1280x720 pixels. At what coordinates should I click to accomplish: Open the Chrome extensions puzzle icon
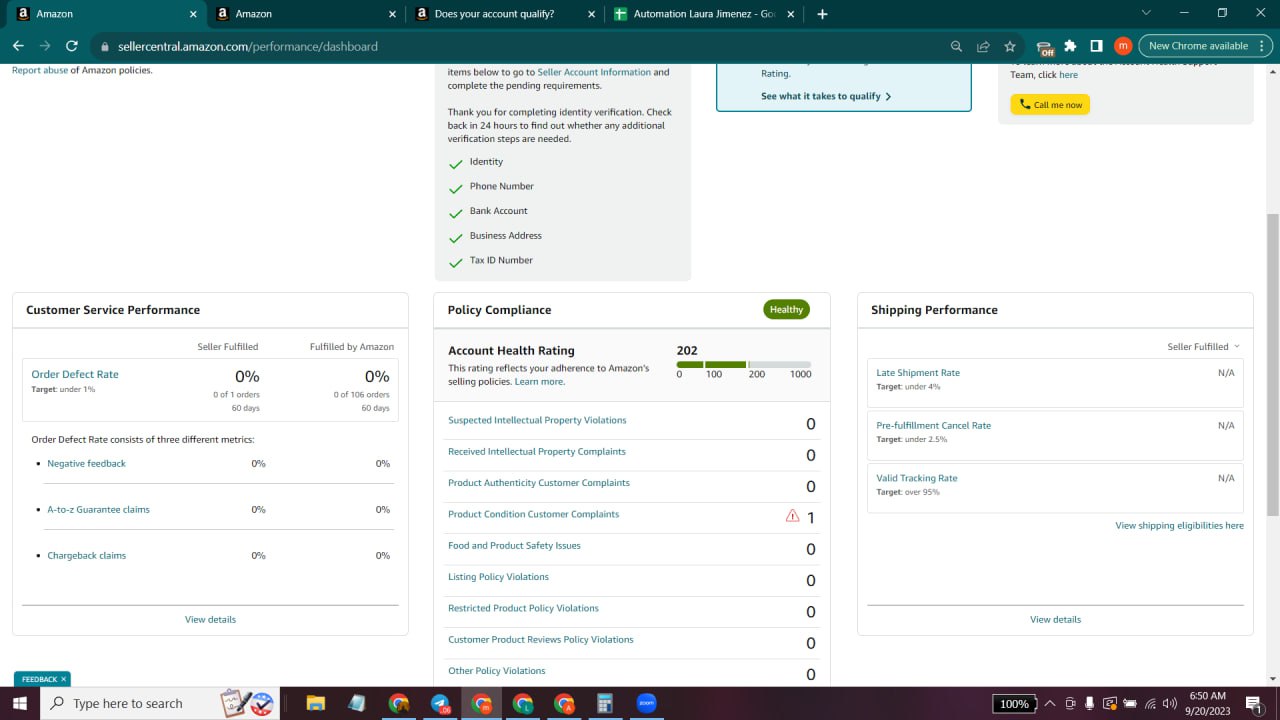click(1070, 46)
